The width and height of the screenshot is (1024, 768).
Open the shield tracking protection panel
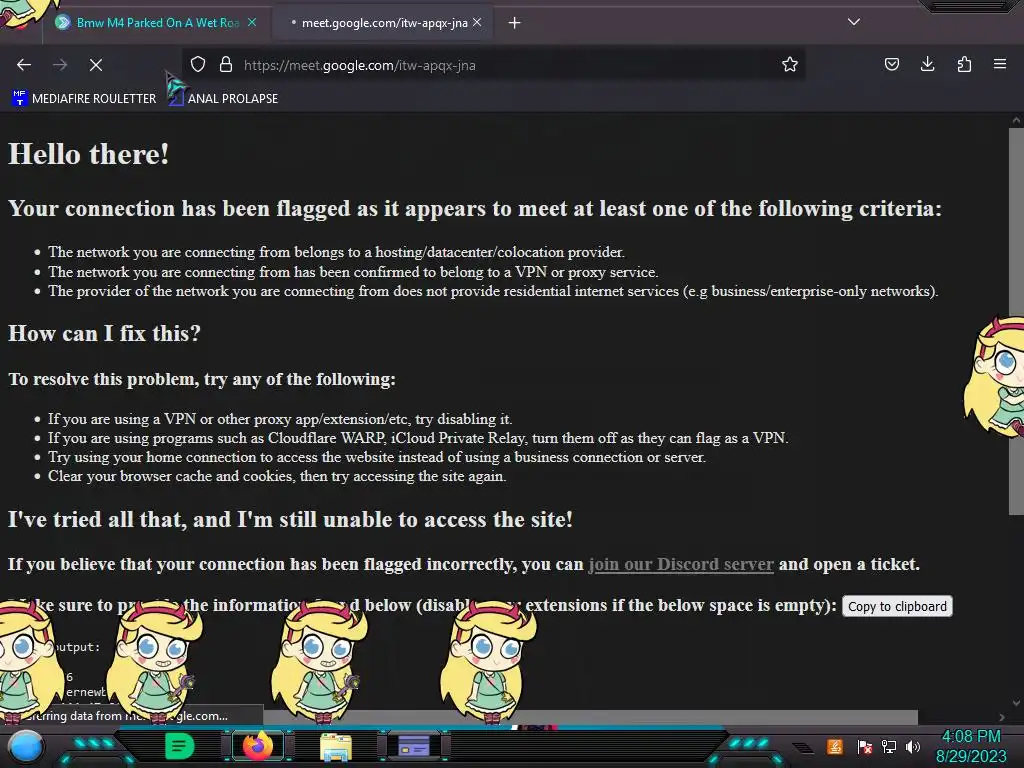point(198,65)
